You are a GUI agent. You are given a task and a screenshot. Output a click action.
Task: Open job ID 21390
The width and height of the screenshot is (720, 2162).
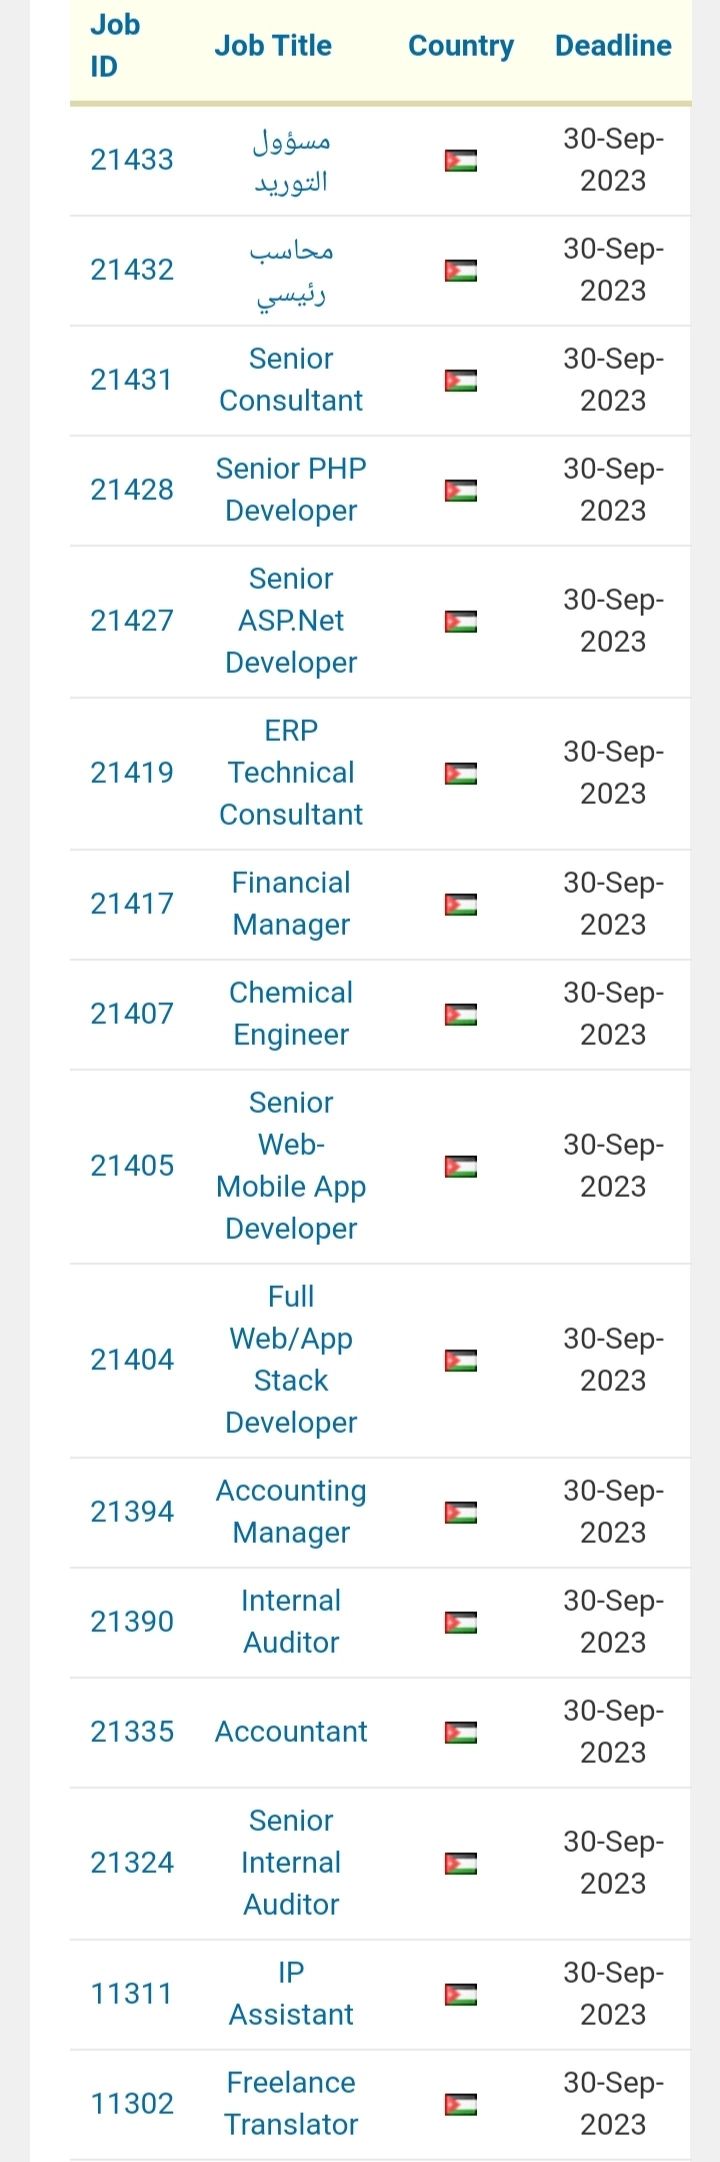point(132,1622)
